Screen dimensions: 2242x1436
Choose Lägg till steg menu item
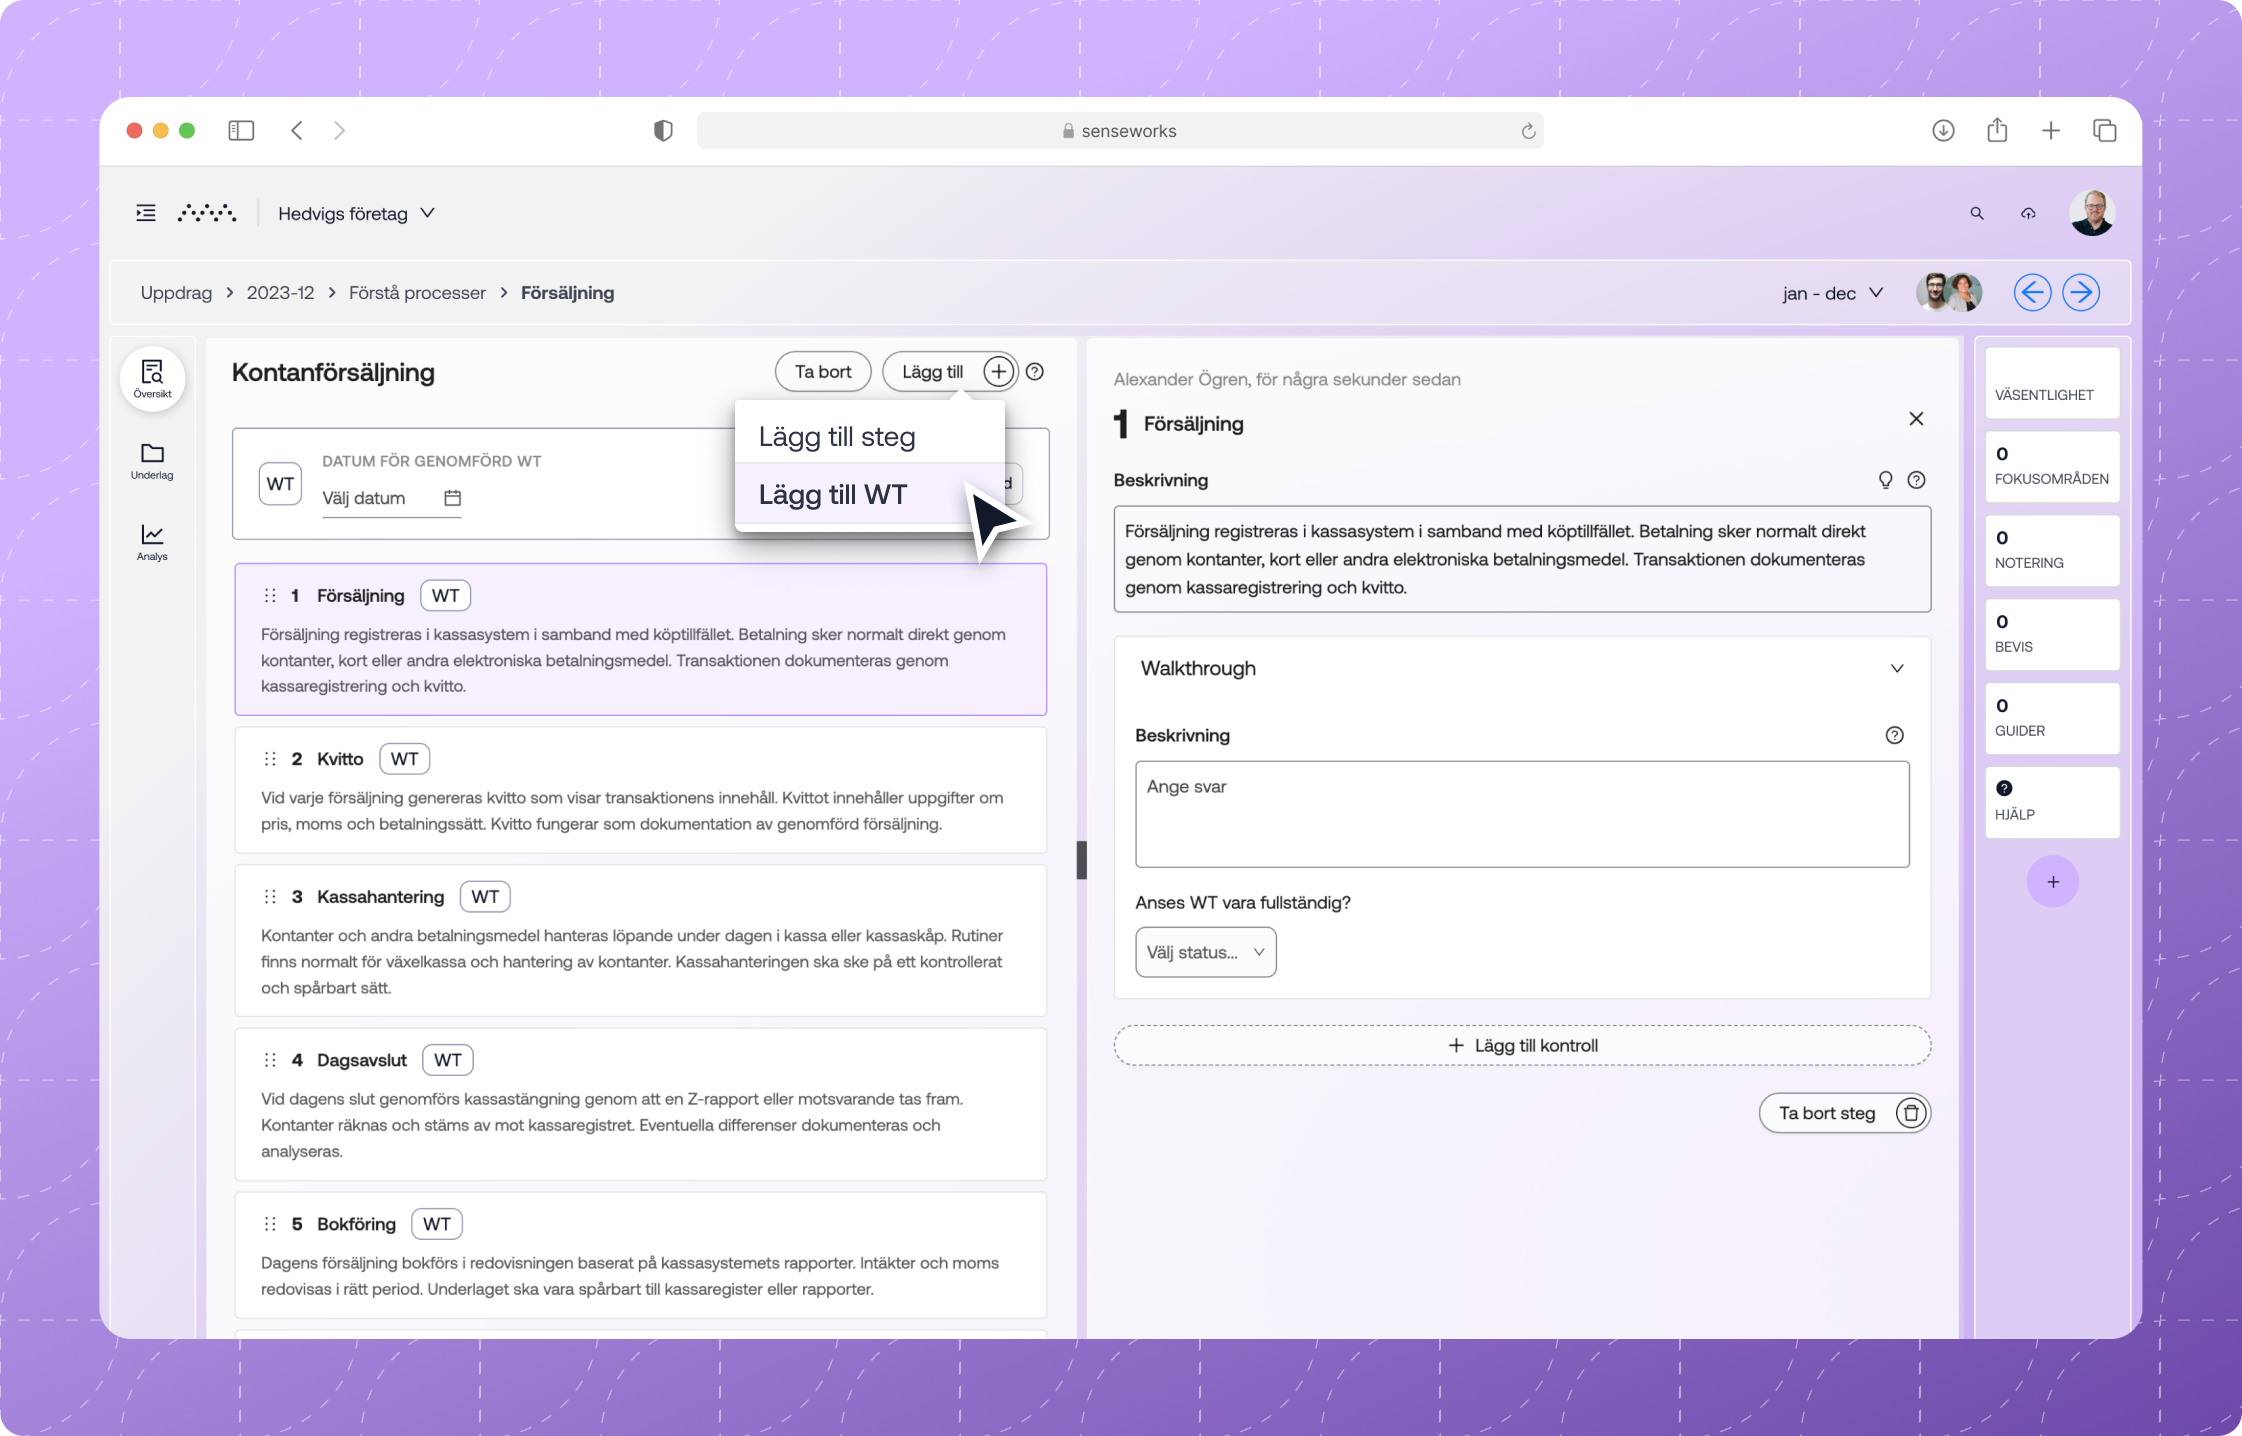pyautogui.click(x=837, y=437)
